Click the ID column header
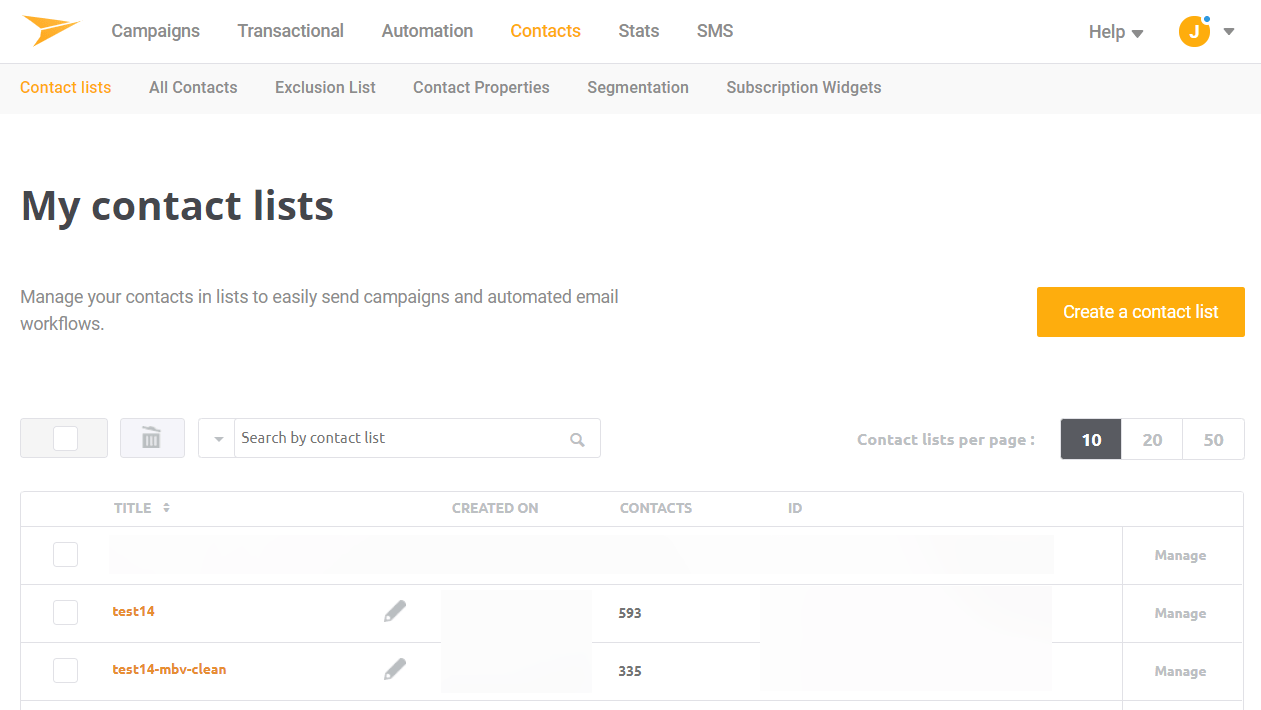 pyautogui.click(x=795, y=508)
